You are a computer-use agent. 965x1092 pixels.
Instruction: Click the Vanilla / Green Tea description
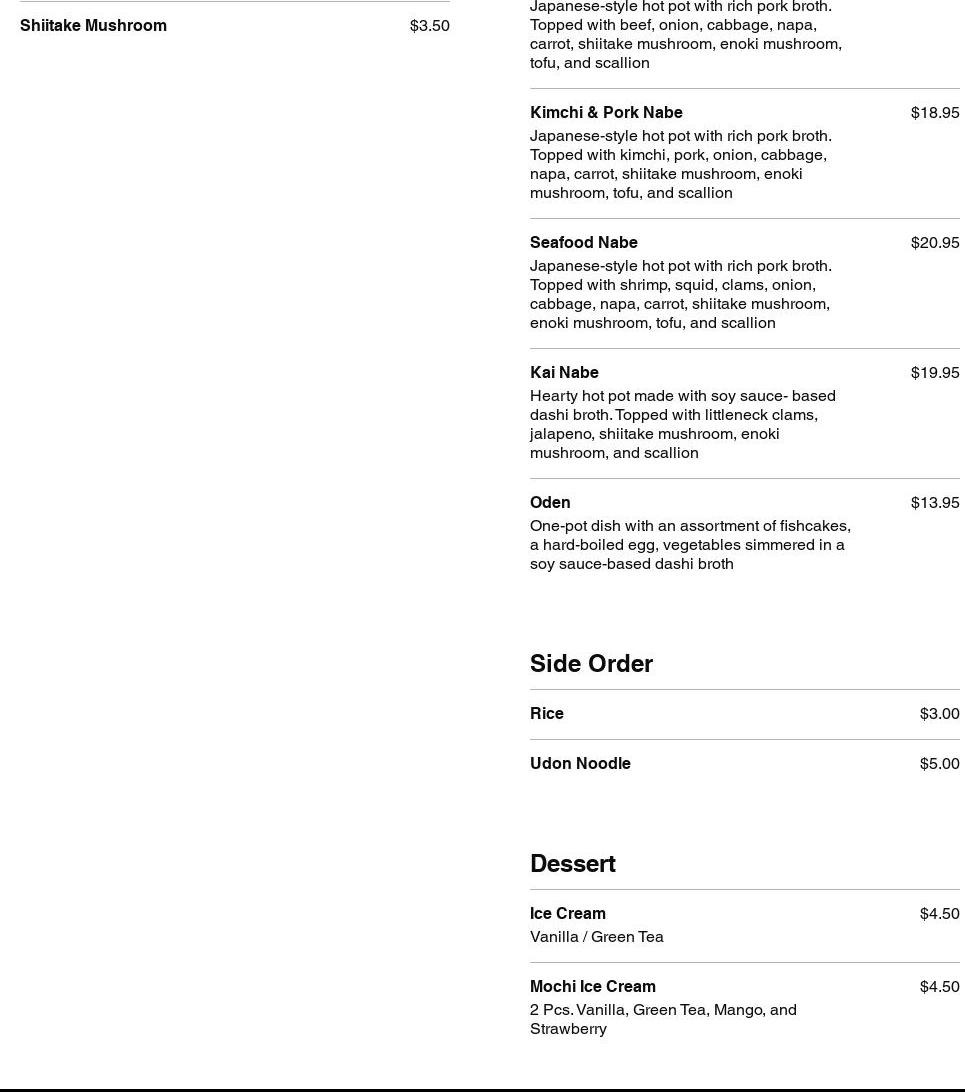pyautogui.click(x=596, y=937)
